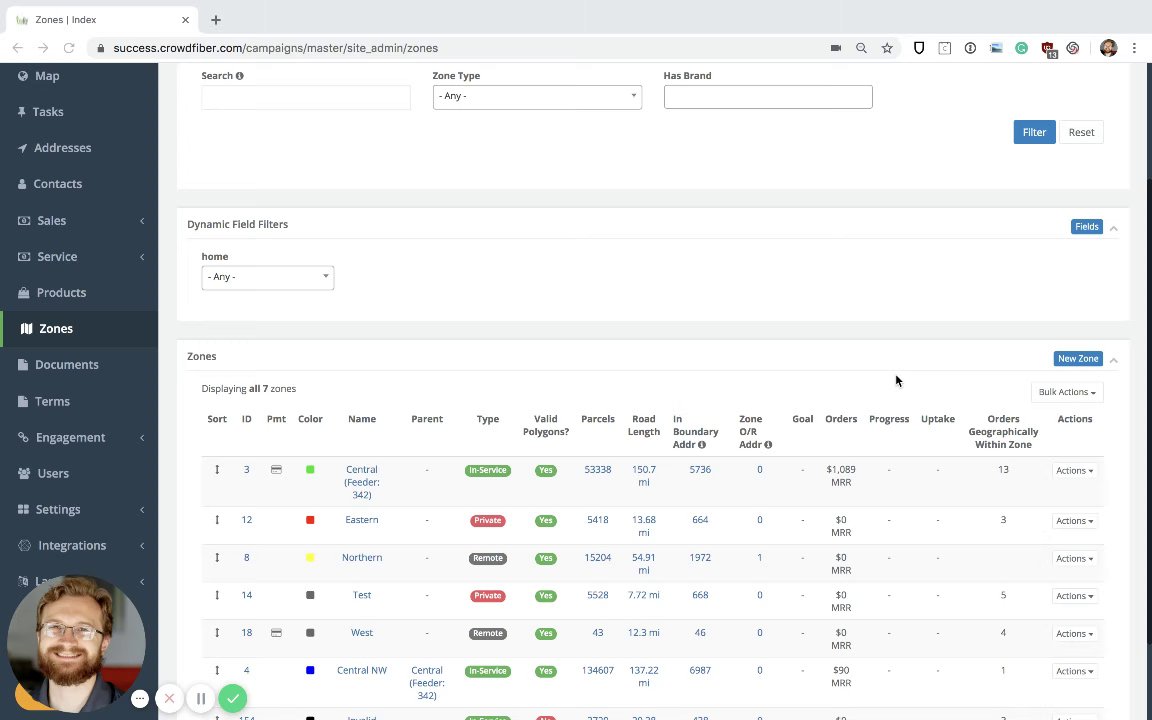Click the blue color swatch for Central NW
The image size is (1152, 720).
[x=310, y=670]
